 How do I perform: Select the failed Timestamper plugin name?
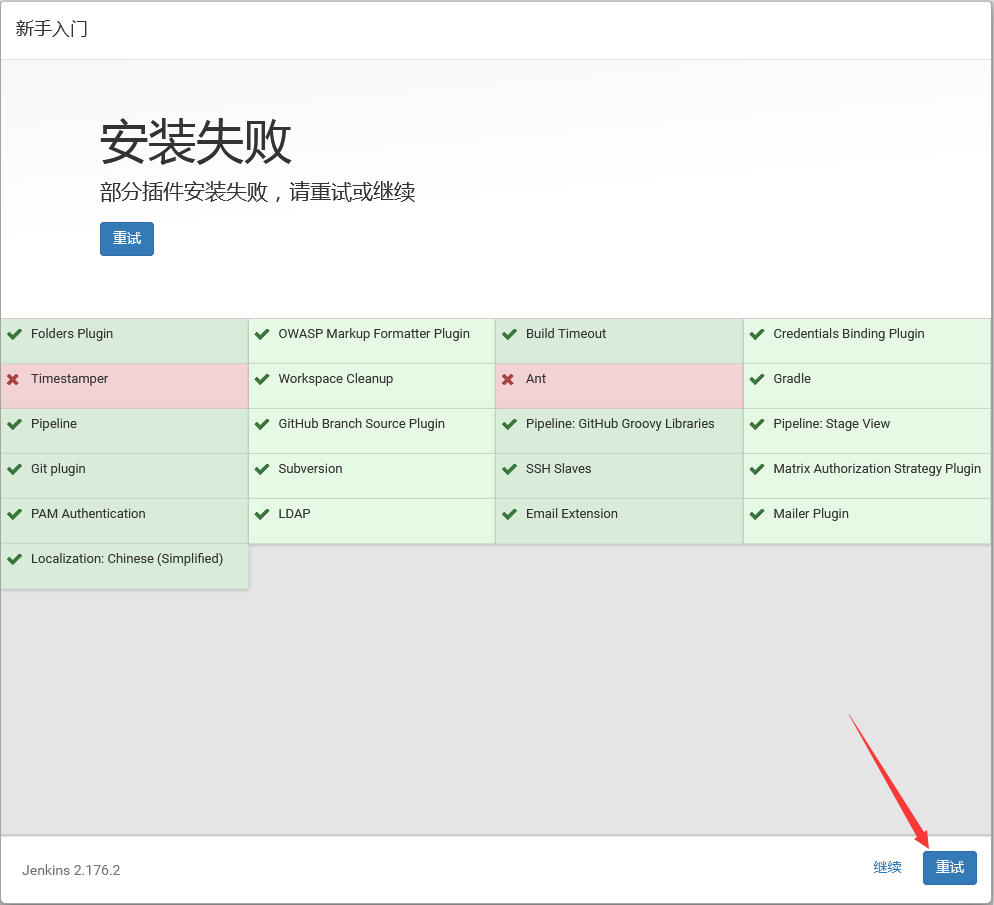[x=70, y=379]
